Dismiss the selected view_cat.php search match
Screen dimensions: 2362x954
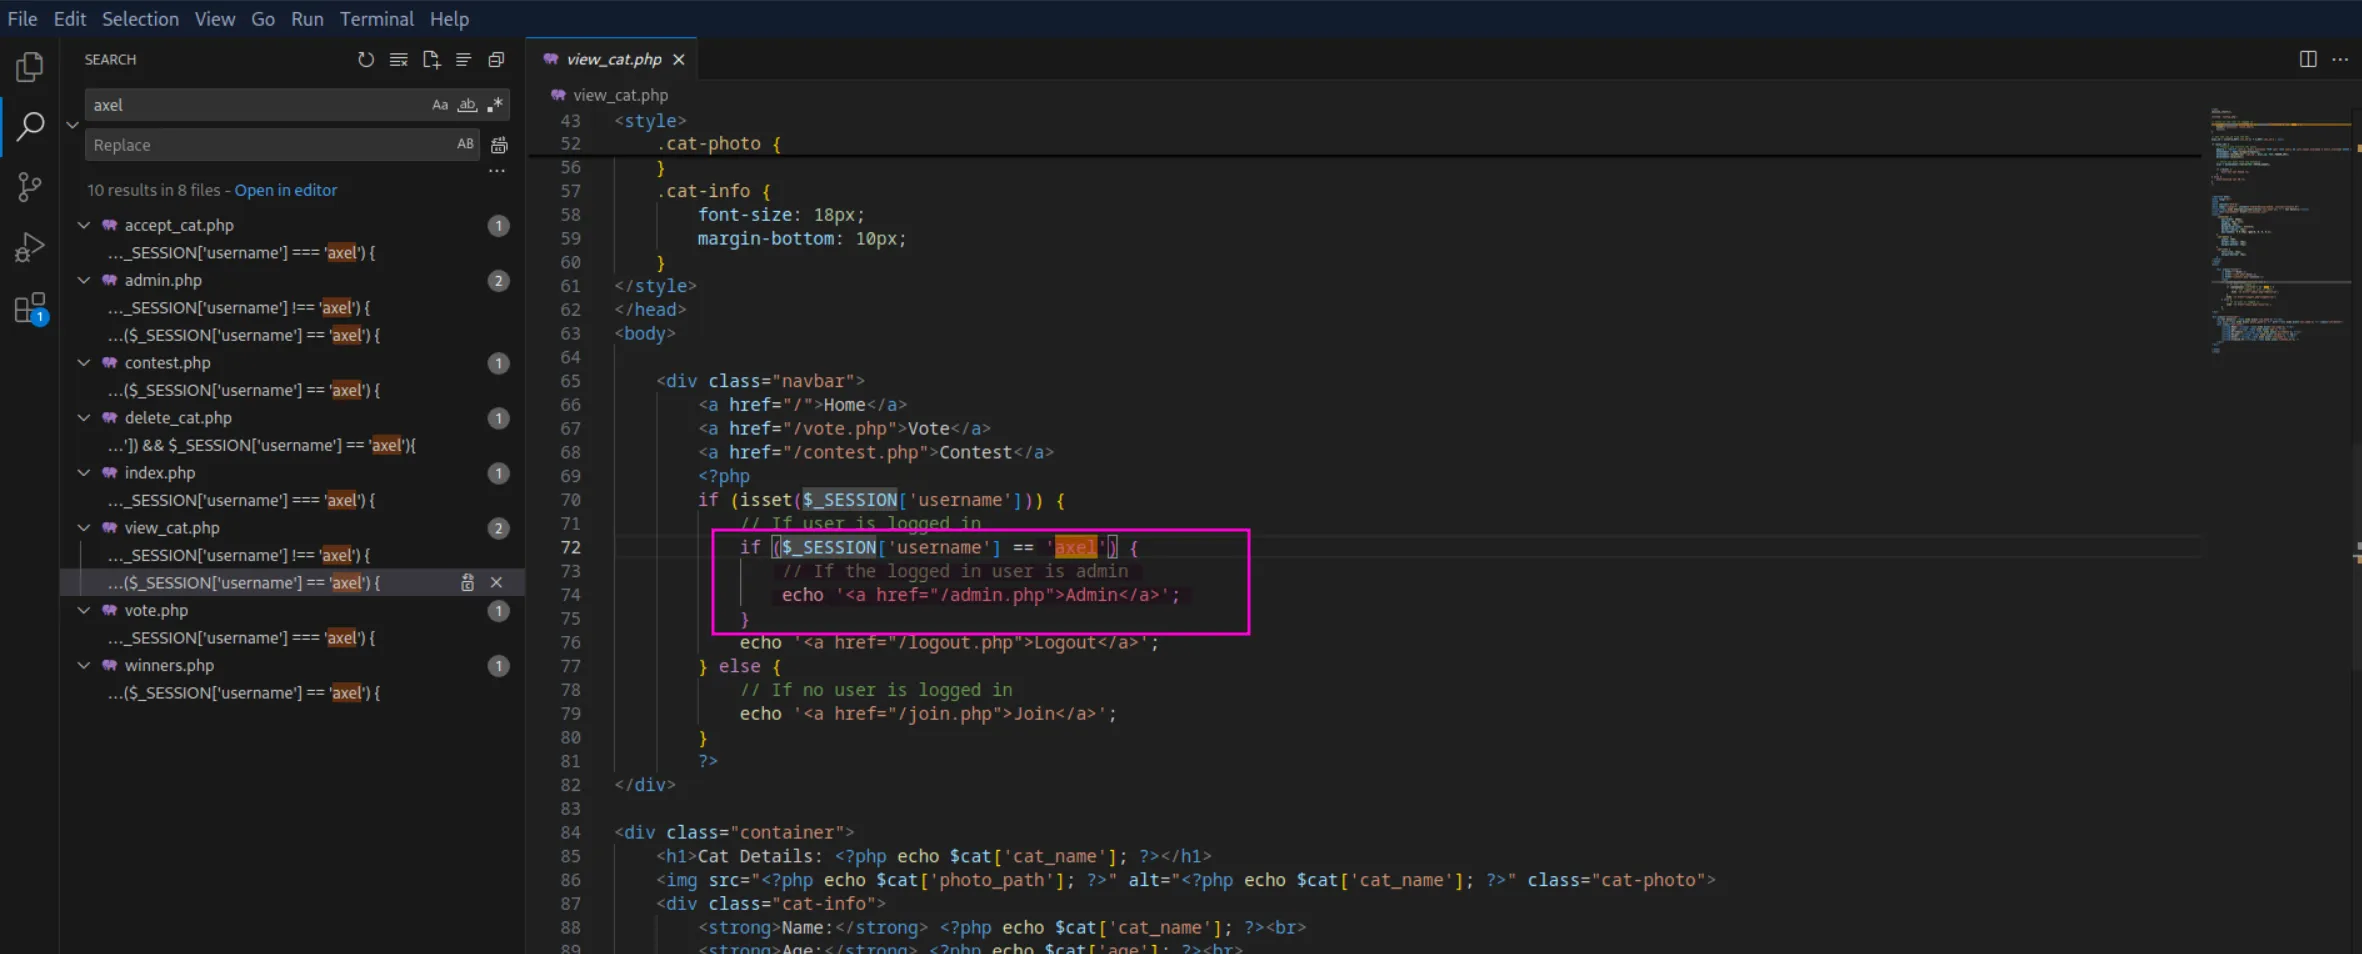click(496, 582)
